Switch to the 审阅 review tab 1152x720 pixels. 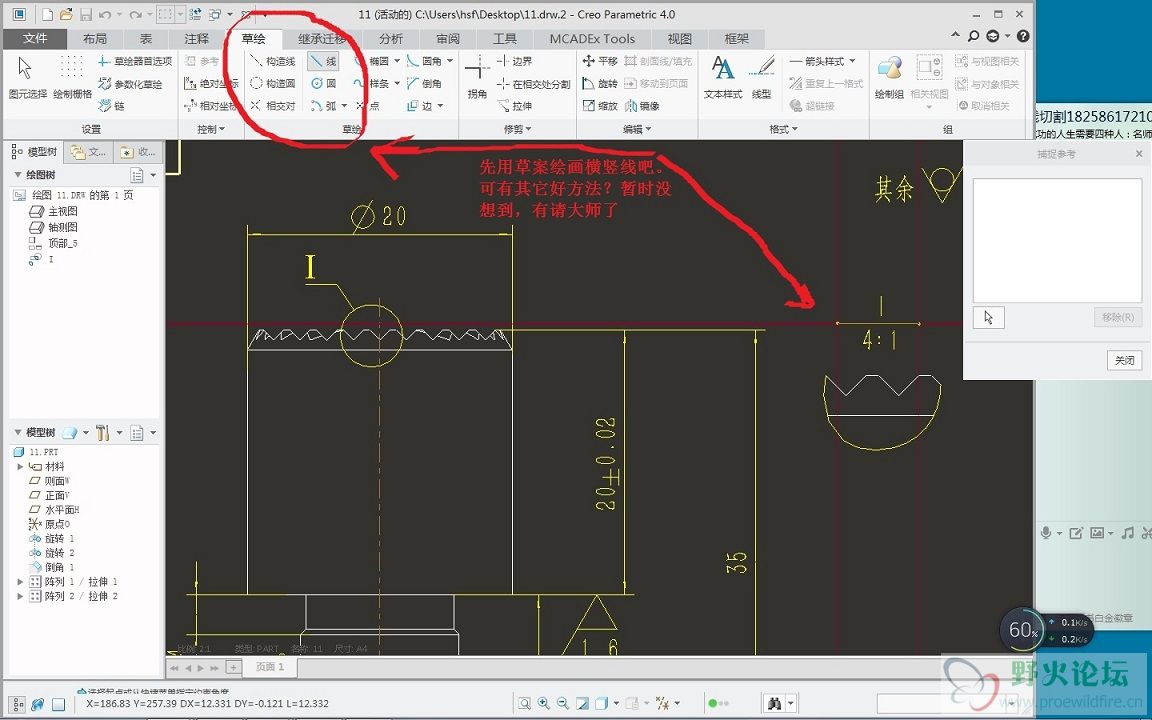pyautogui.click(x=448, y=39)
